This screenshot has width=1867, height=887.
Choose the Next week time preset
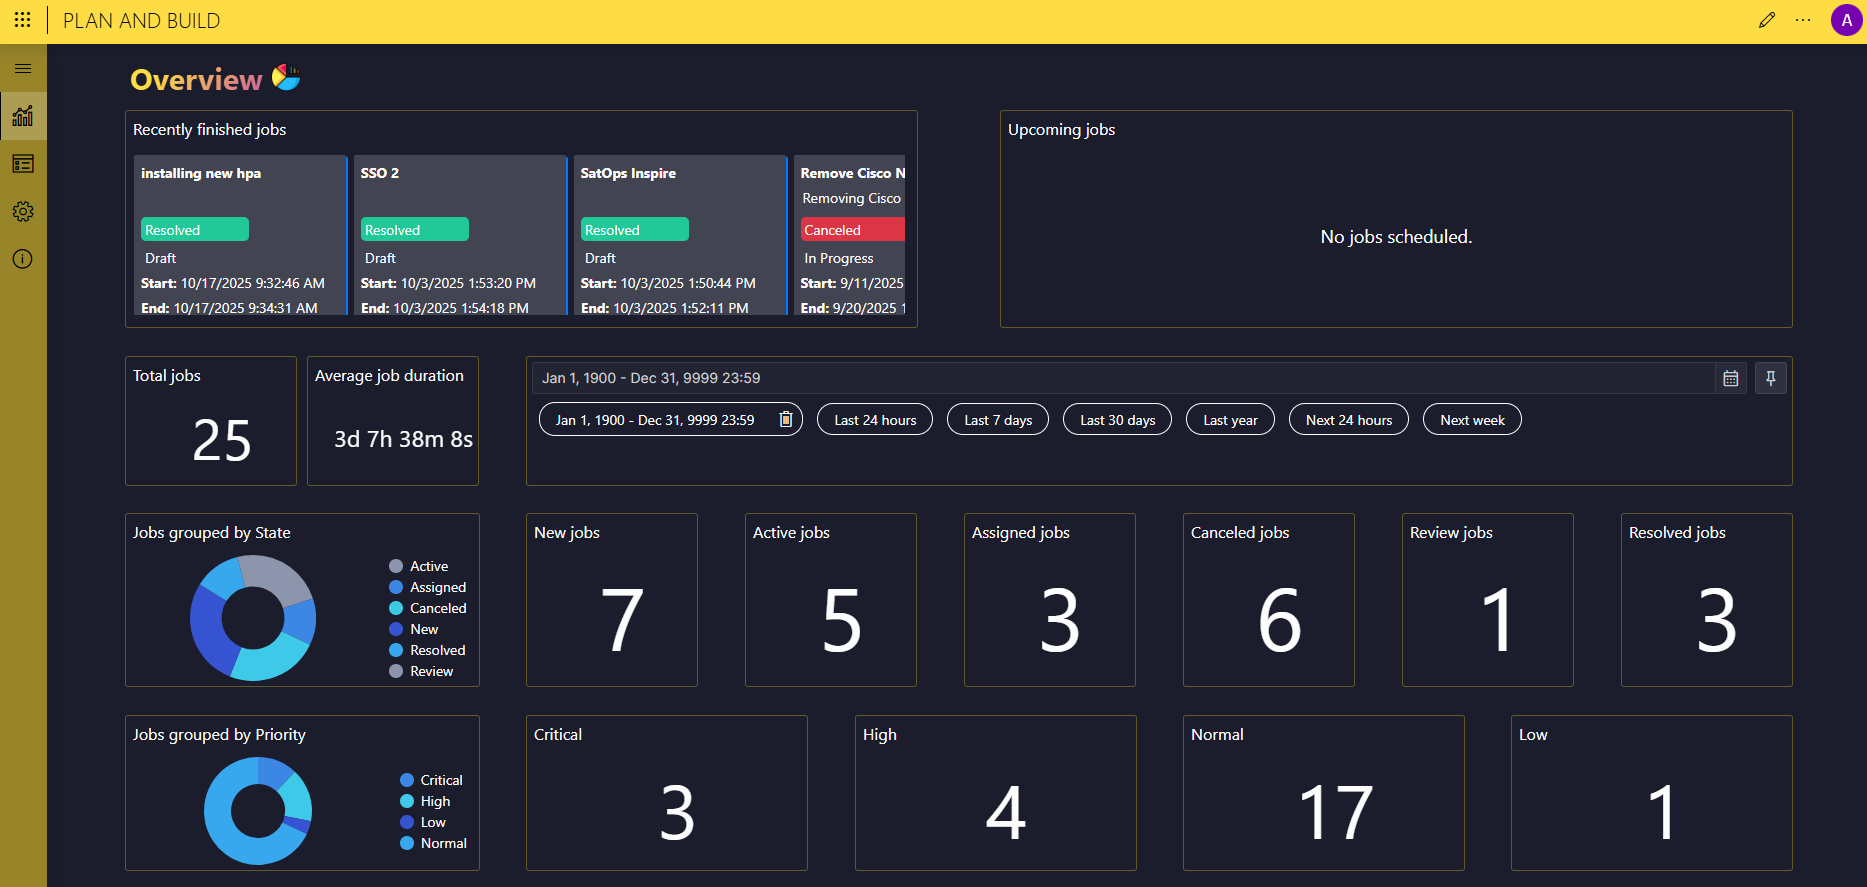pyautogui.click(x=1472, y=420)
